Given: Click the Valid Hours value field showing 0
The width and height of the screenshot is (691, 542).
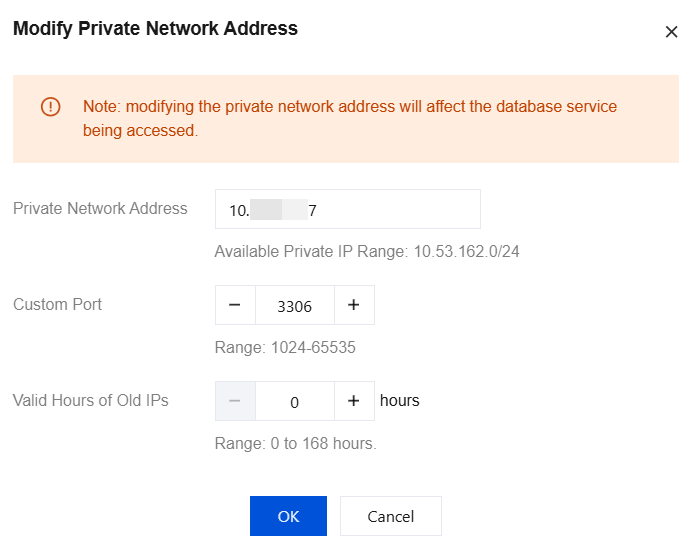Looking at the screenshot, I should click(x=294, y=402).
